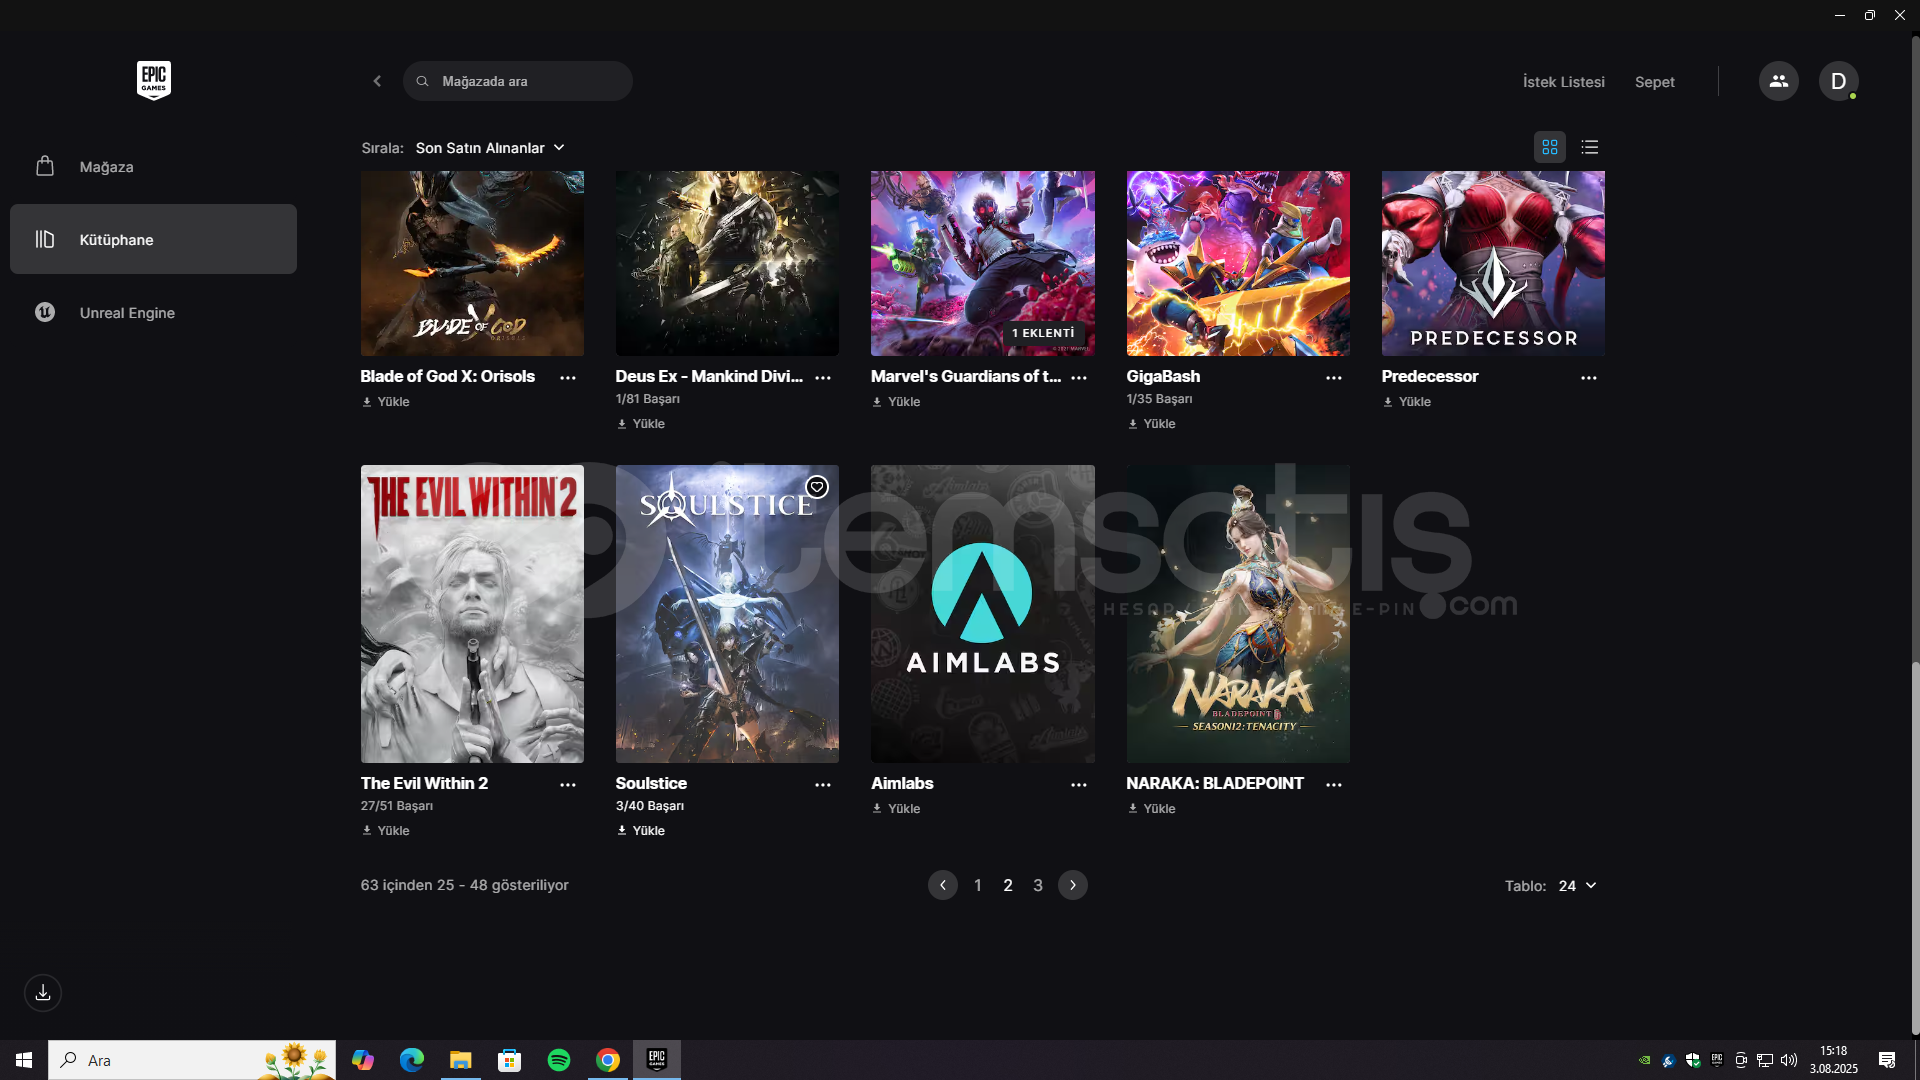Open options for Predecessor
The width and height of the screenshot is (1920, 1080).
click(1589, 378)
